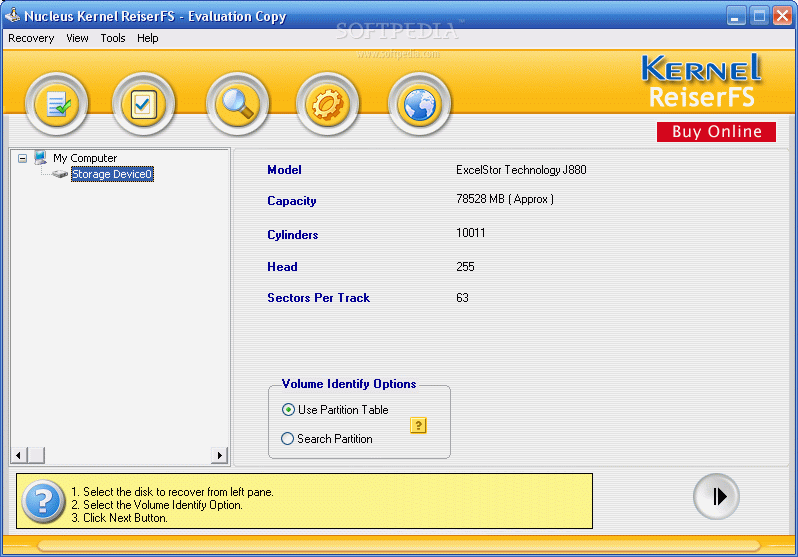Select the Search Partition option

pos(327,439)
